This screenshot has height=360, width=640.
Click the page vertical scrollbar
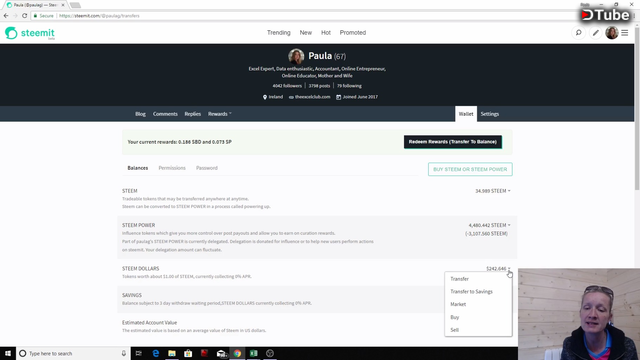click(x=637, y=110)
